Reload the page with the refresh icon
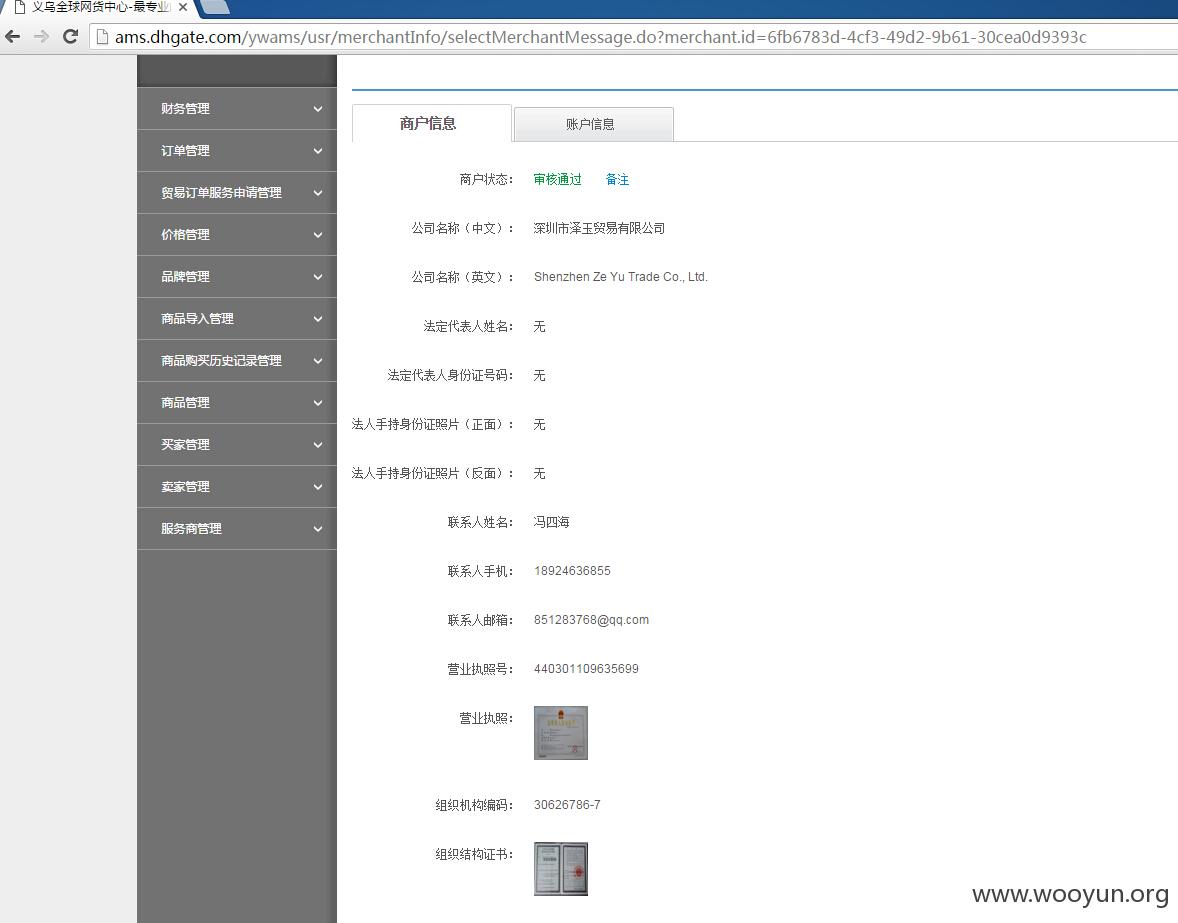Screen dimensions: 1178x923 click(71, 36)
